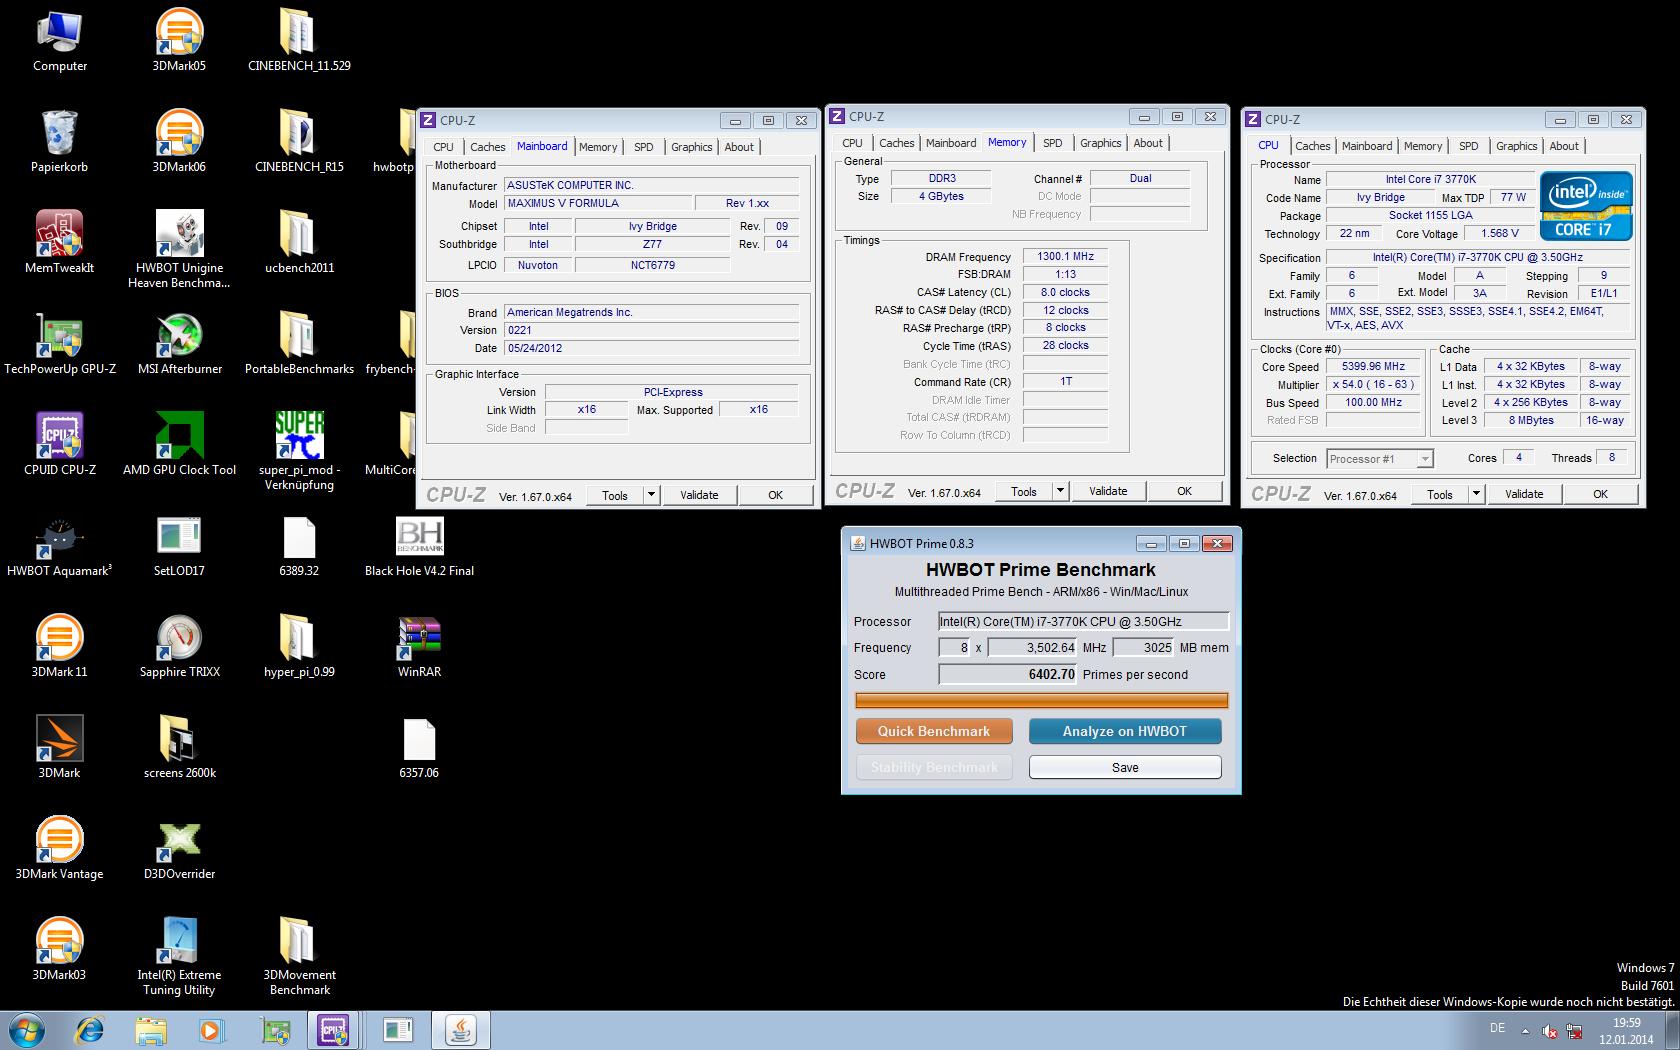Launch 3DMark05 from the desktop
This screenshot has height=1050, width=1680.
180,41
